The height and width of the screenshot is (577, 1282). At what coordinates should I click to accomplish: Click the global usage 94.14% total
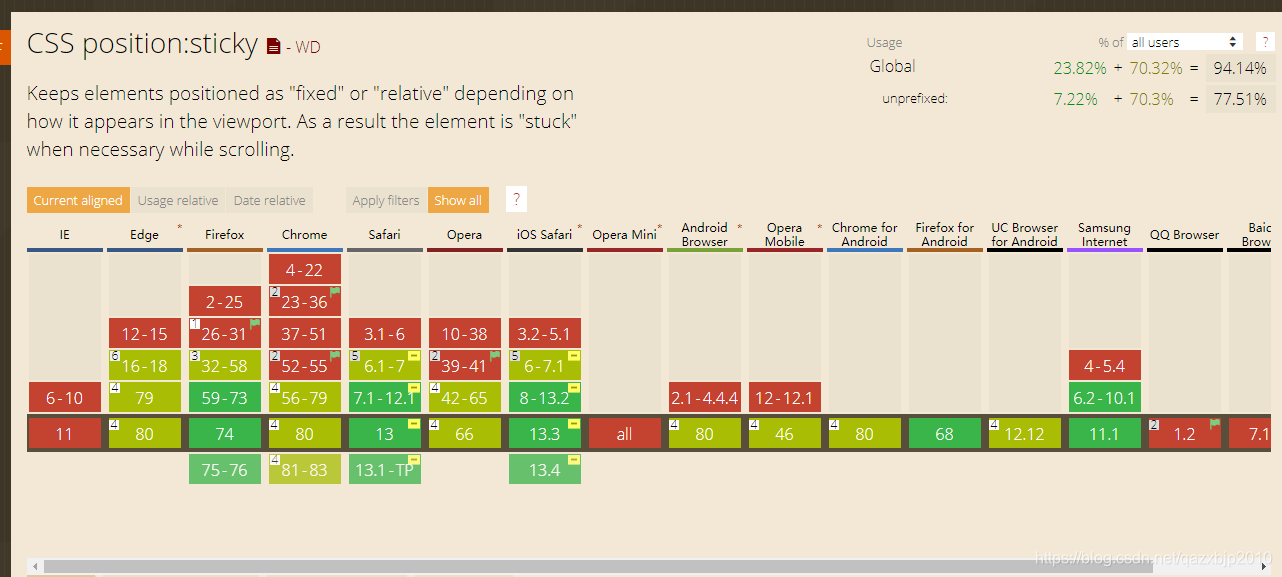(1240, 68)
